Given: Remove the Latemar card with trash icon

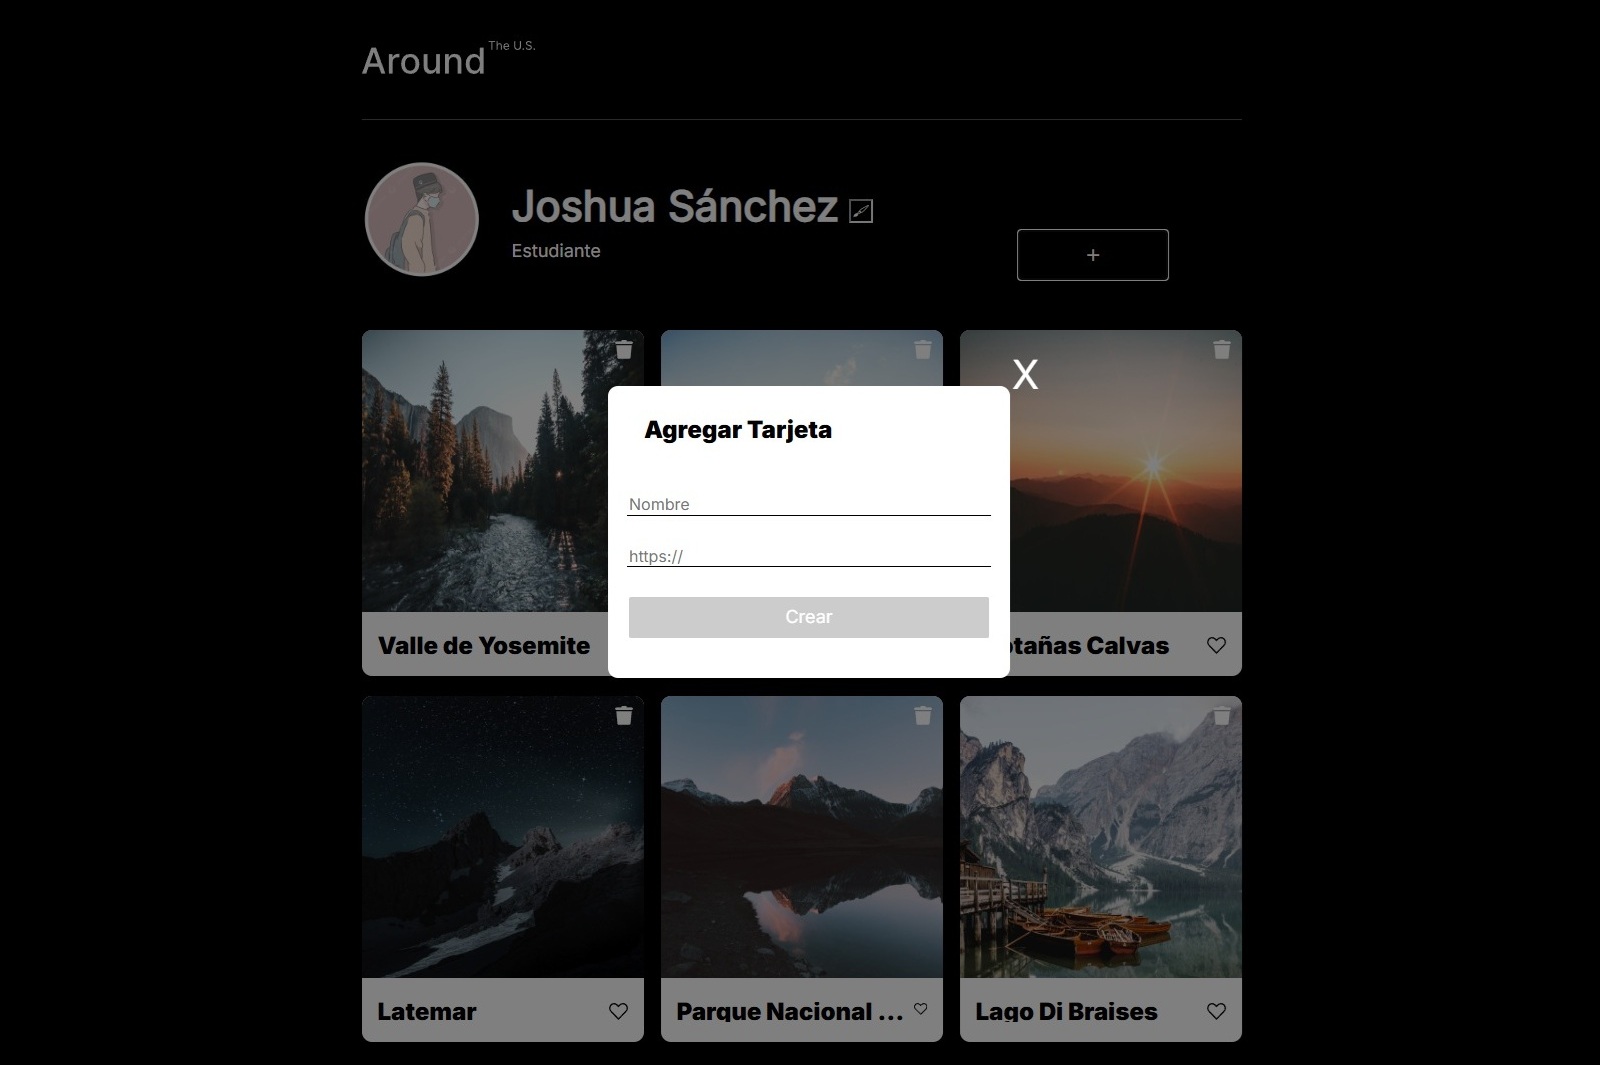Looking at the screenshot, I should tap(624, 715).
